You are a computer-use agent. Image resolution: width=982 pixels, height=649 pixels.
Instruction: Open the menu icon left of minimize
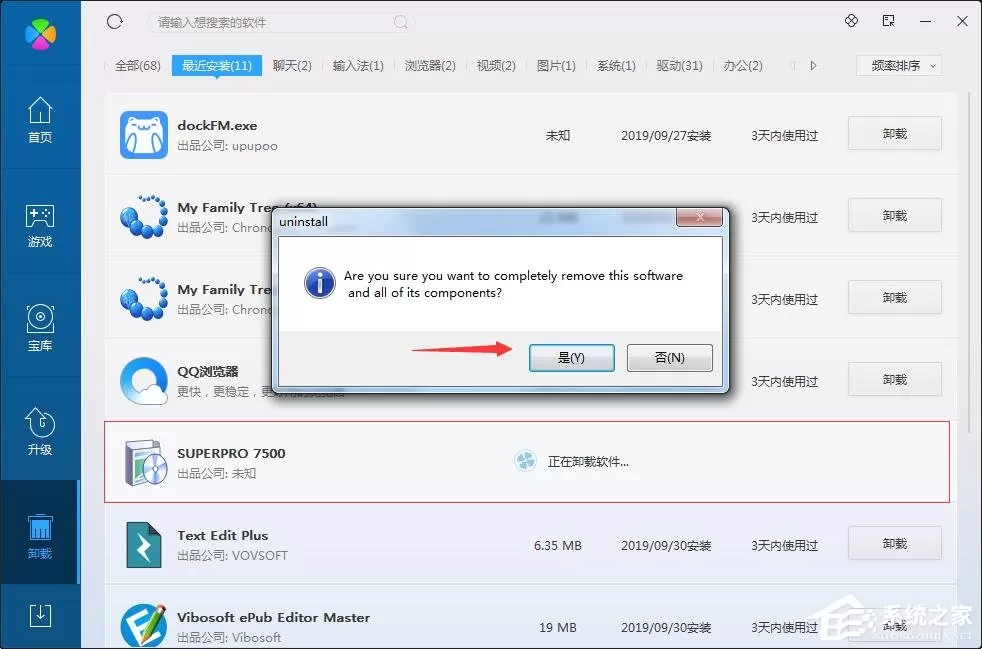(888, 21)
